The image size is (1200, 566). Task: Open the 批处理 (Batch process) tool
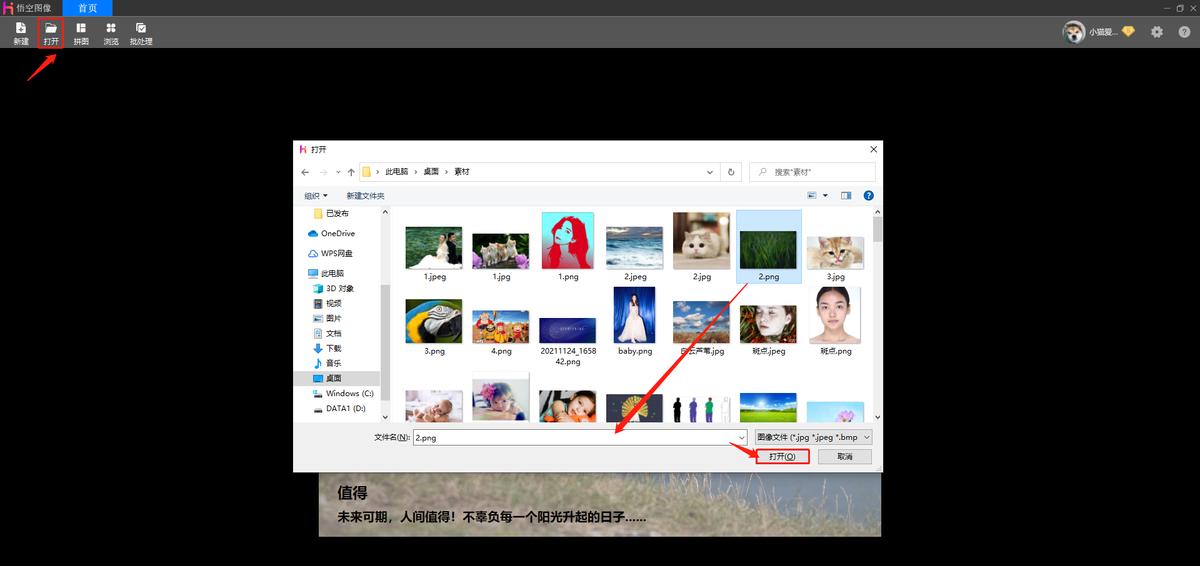point(141,34)
